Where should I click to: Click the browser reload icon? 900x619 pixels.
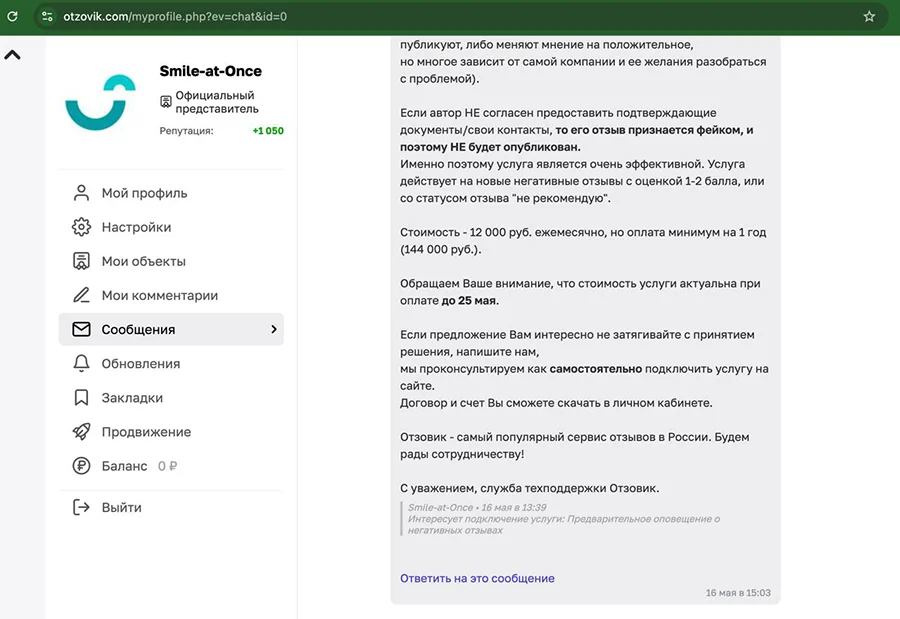tap(12, 16)
